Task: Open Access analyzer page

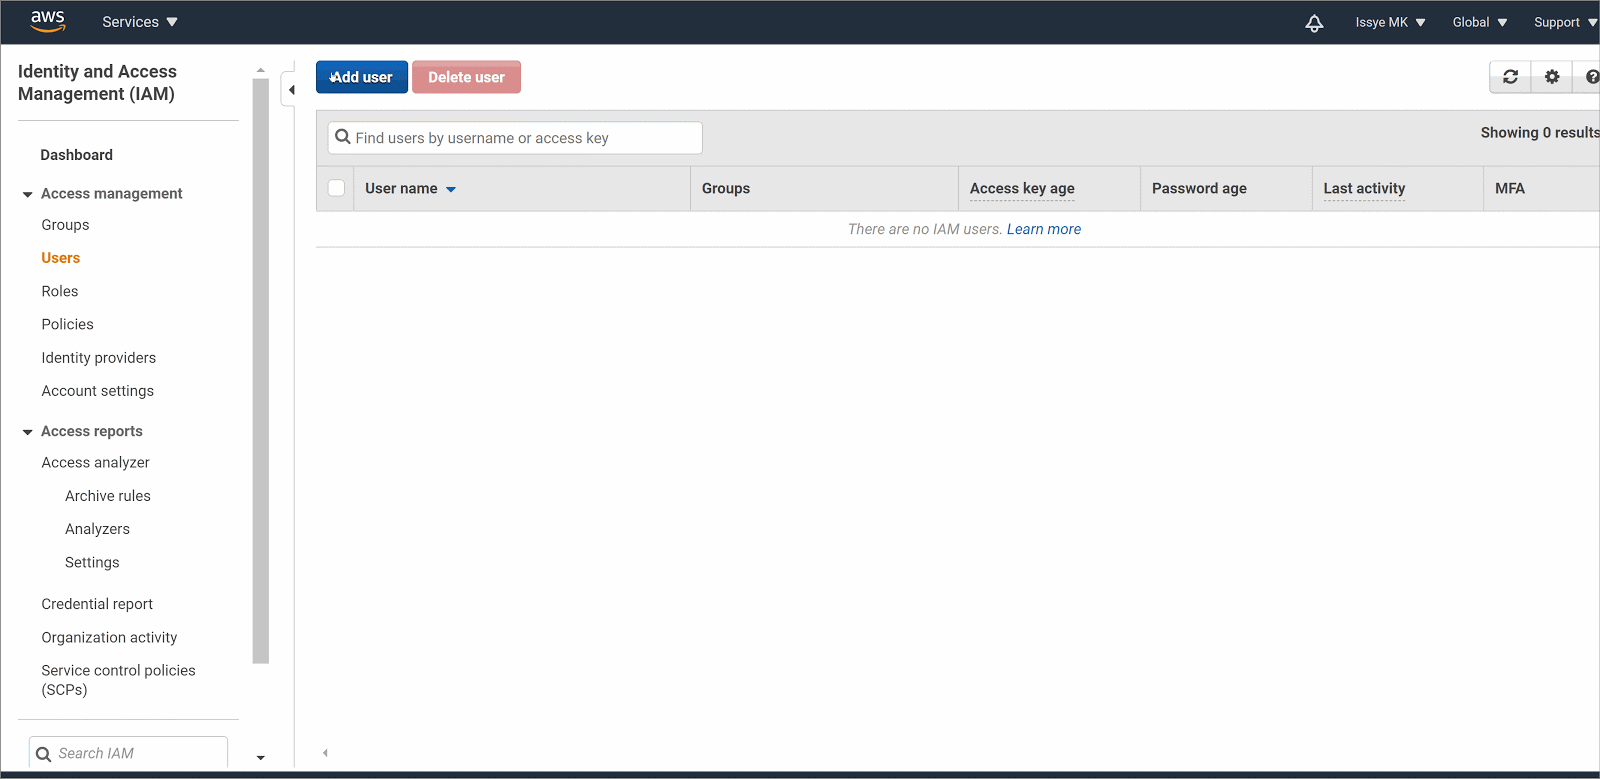Action: point(95,462)
